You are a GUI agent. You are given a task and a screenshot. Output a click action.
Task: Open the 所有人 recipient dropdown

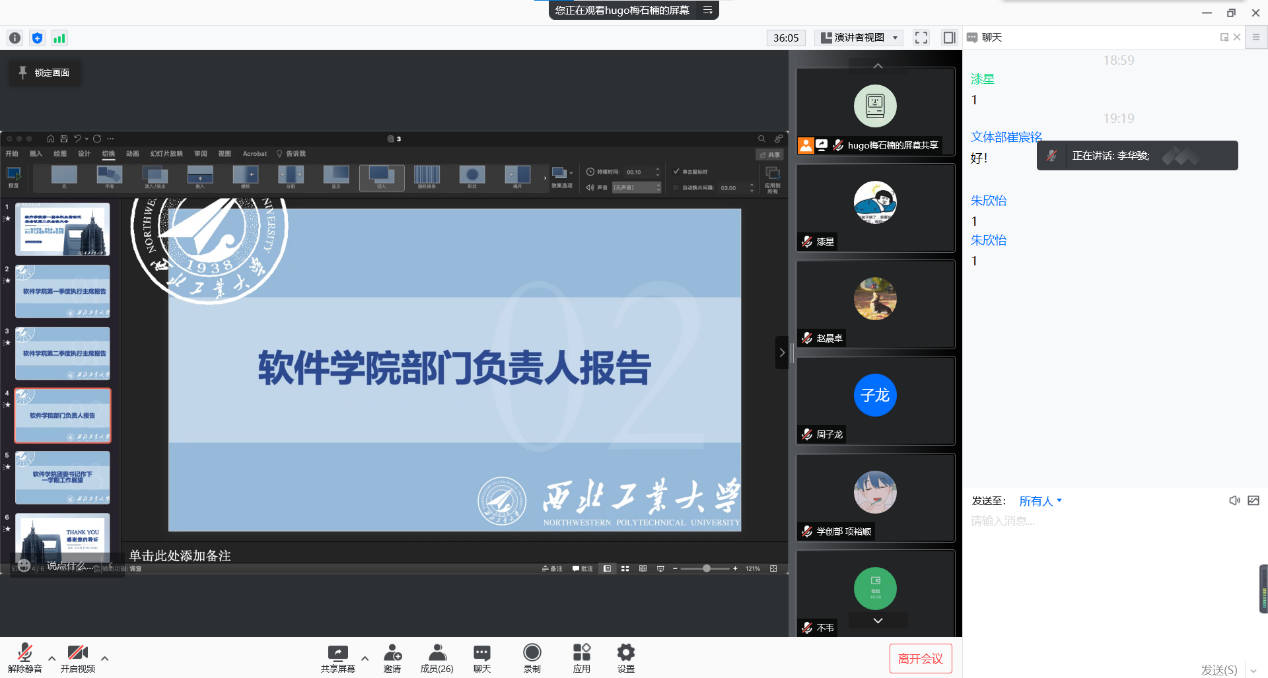click(x=1040, y=501)
